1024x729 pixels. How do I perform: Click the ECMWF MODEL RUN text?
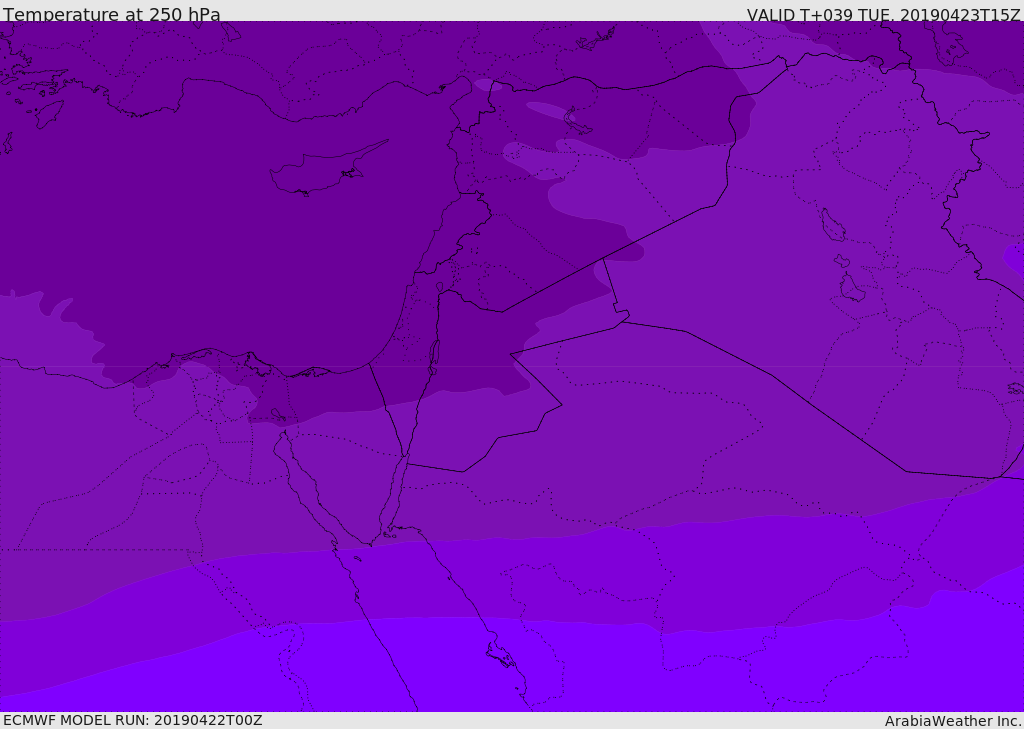133,721
